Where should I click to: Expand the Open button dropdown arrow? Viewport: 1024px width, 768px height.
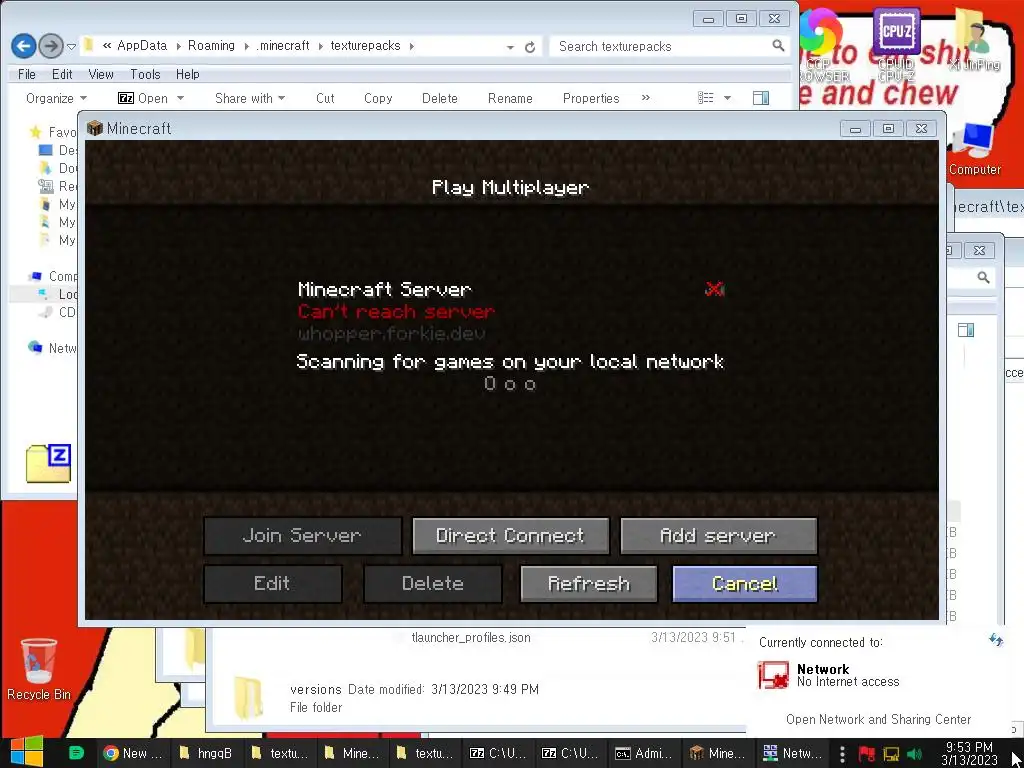[180, 98]
